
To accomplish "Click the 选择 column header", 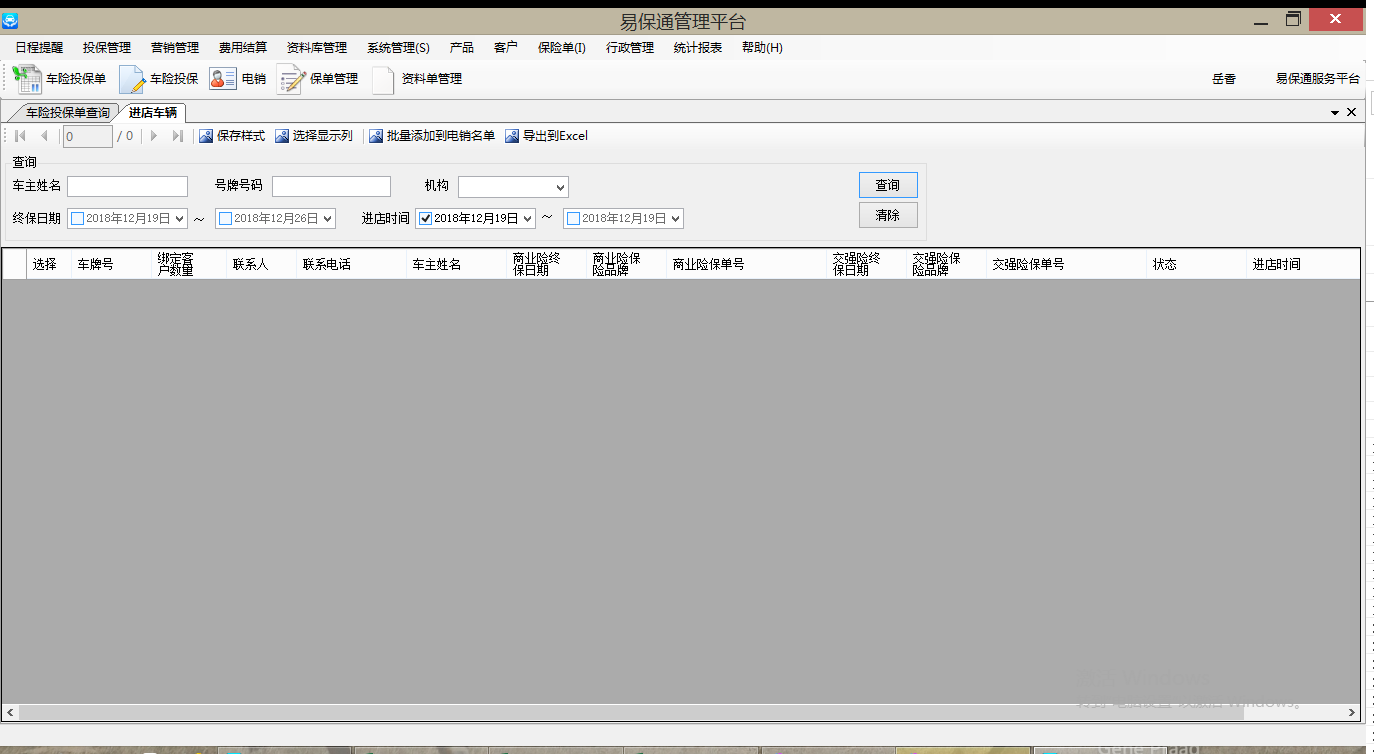I will [x=49, y=264].
